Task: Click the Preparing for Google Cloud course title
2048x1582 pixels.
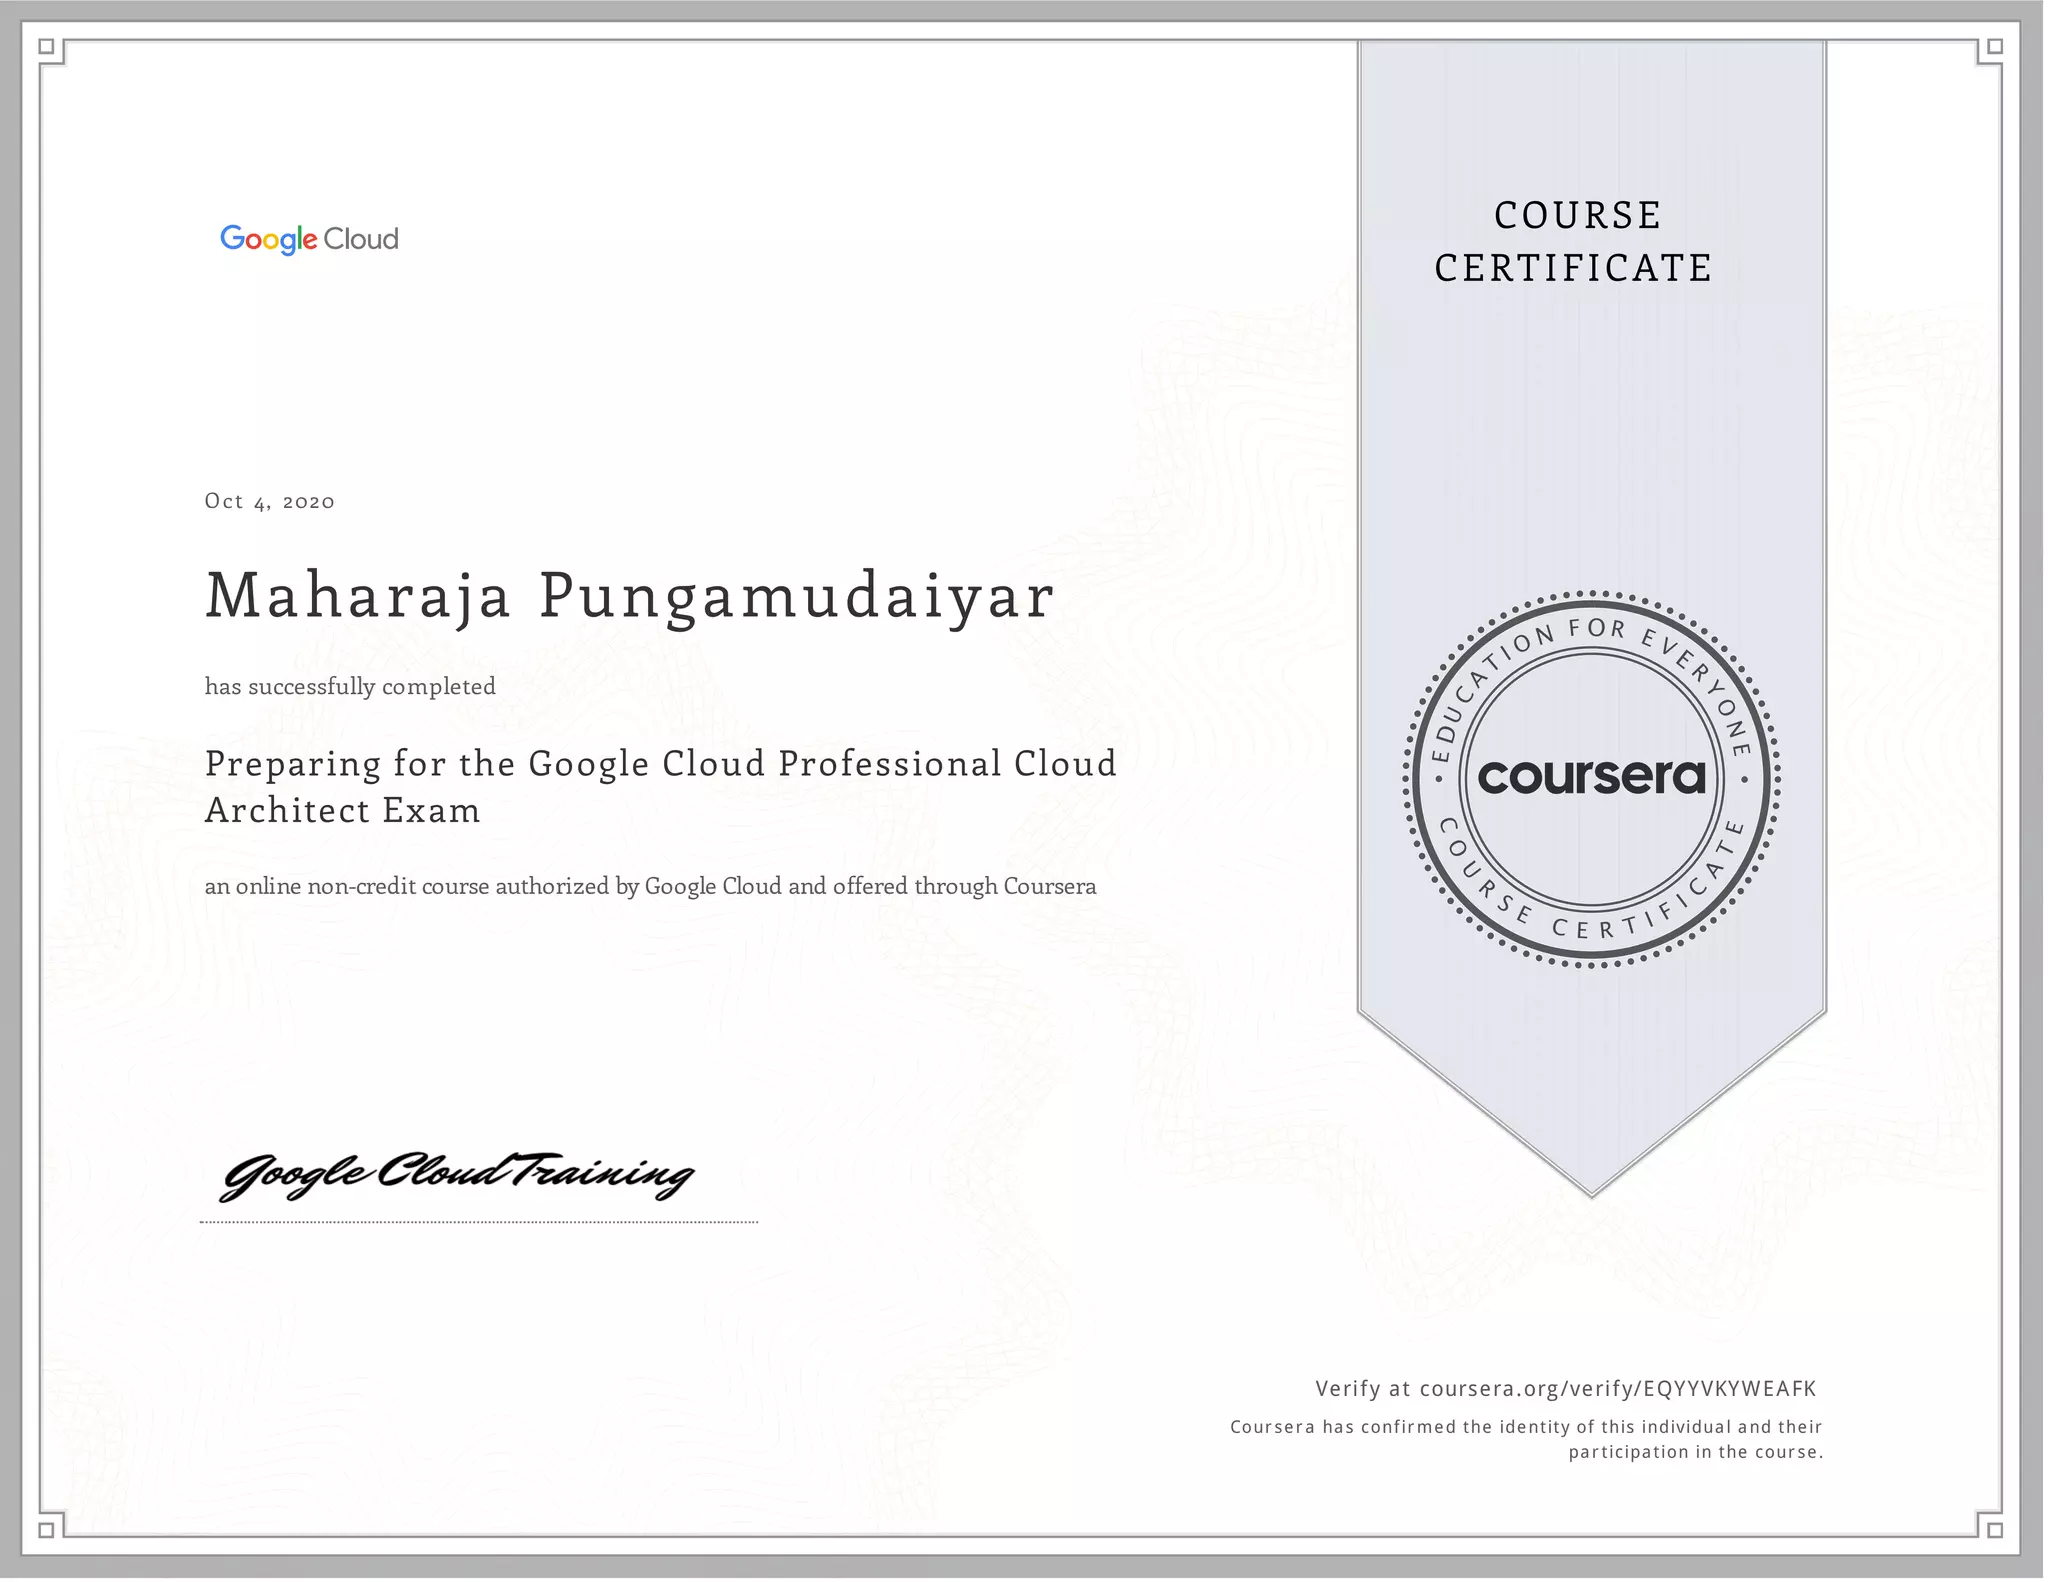Action: pyautogui.click(x=660, y=764)
